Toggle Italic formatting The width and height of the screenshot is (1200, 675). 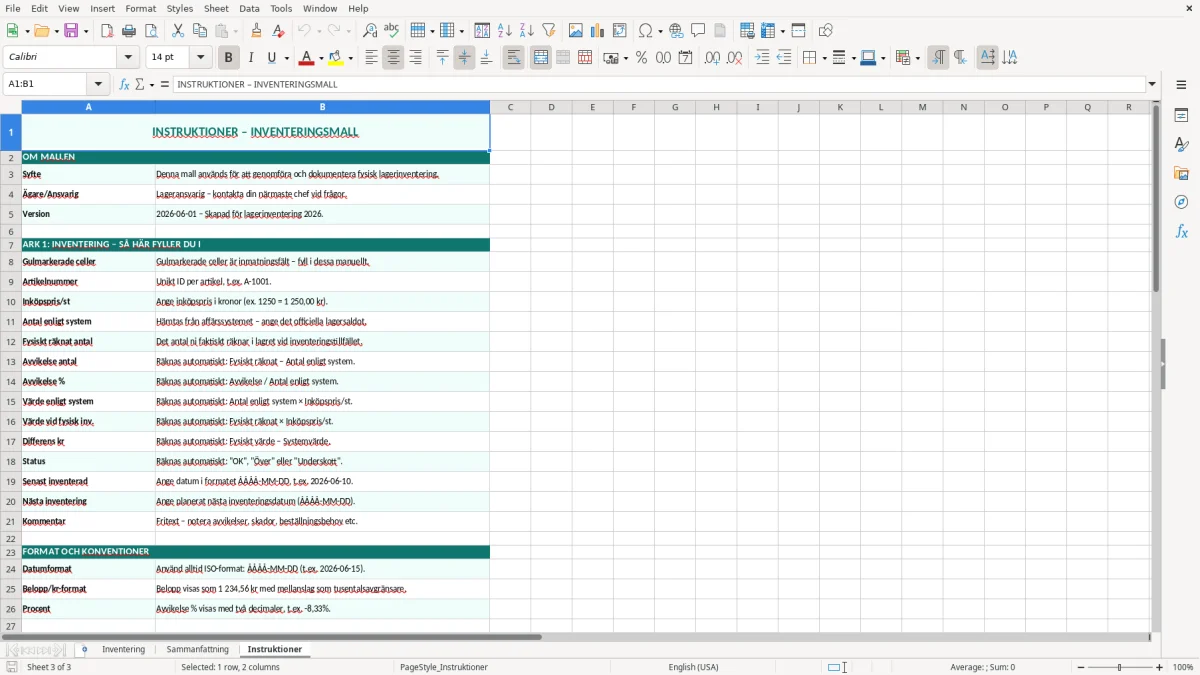[x=250, y=58]
